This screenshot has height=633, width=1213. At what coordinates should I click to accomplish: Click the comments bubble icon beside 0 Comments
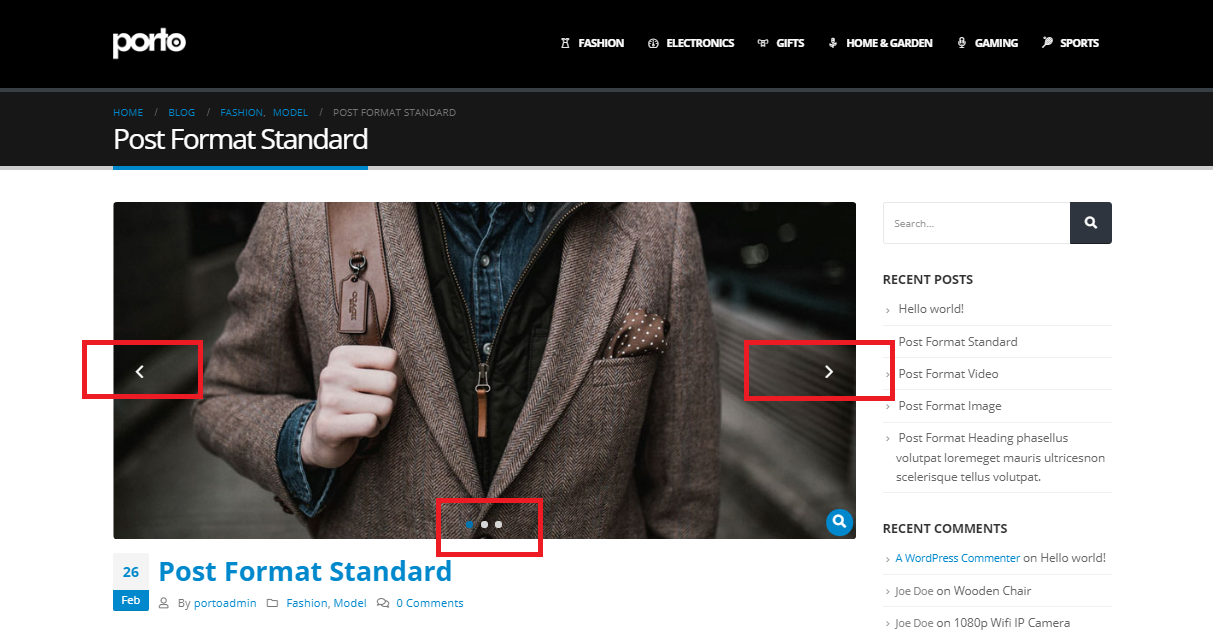[x=383, y=603]
